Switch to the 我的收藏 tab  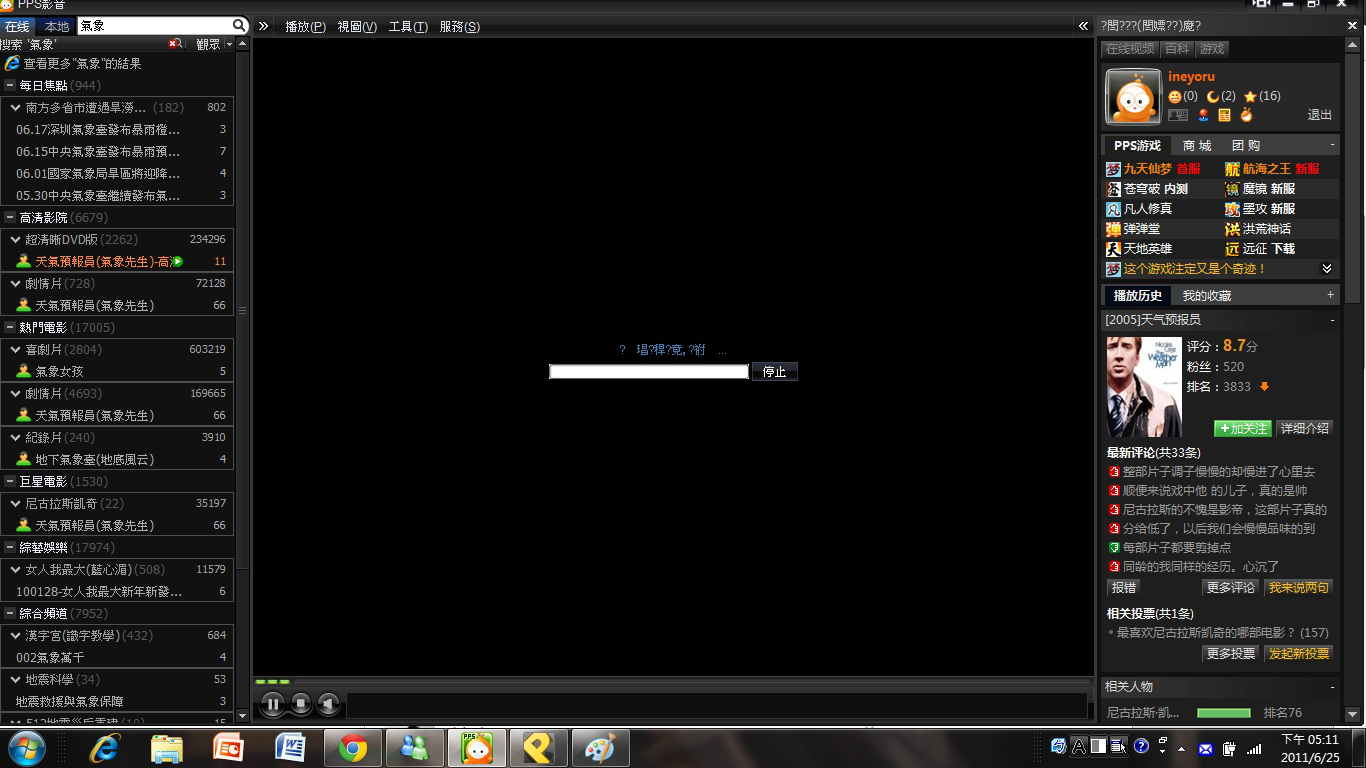coord(1207,296)
